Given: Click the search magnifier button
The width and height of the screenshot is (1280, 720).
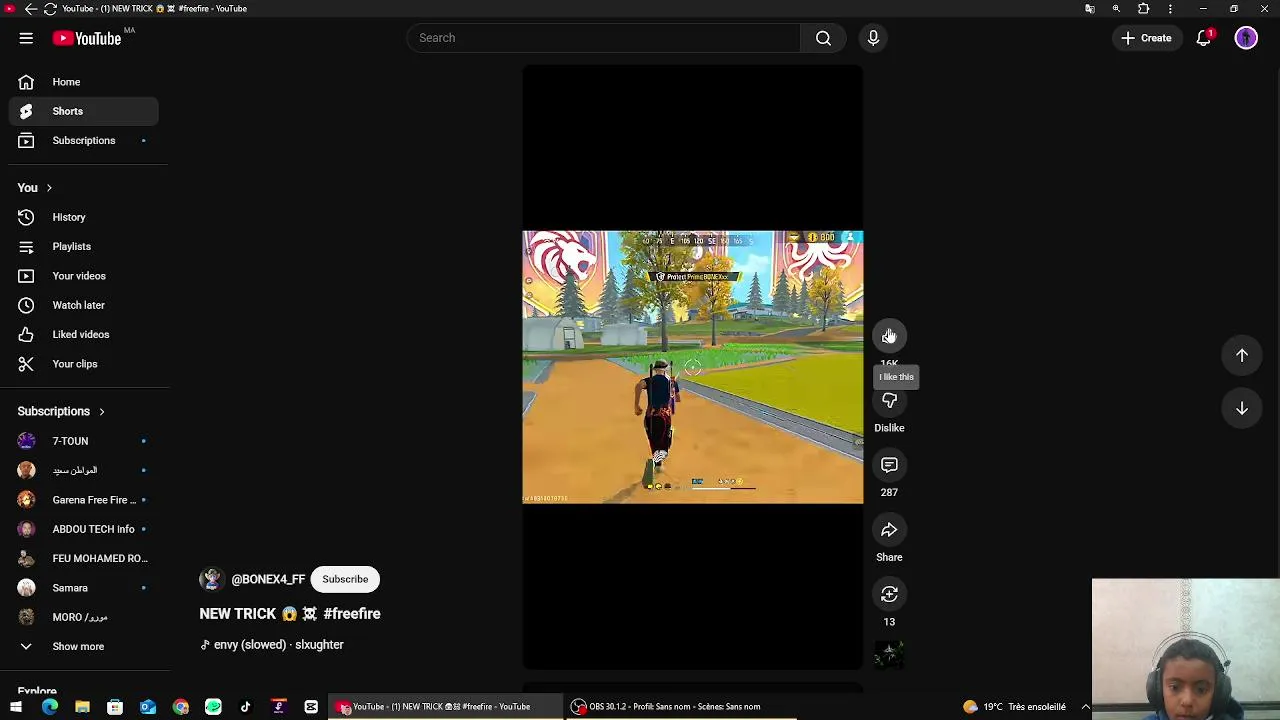Looking at the screenshot, I should pos(823,38).
